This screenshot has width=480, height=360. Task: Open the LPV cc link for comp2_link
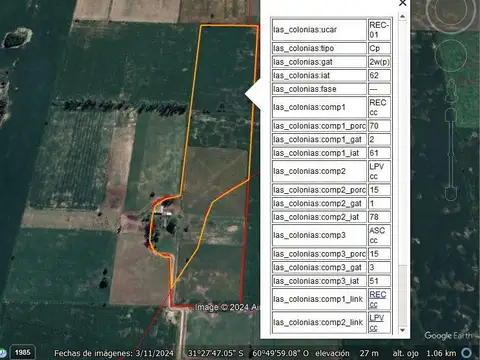coord(377,322)
